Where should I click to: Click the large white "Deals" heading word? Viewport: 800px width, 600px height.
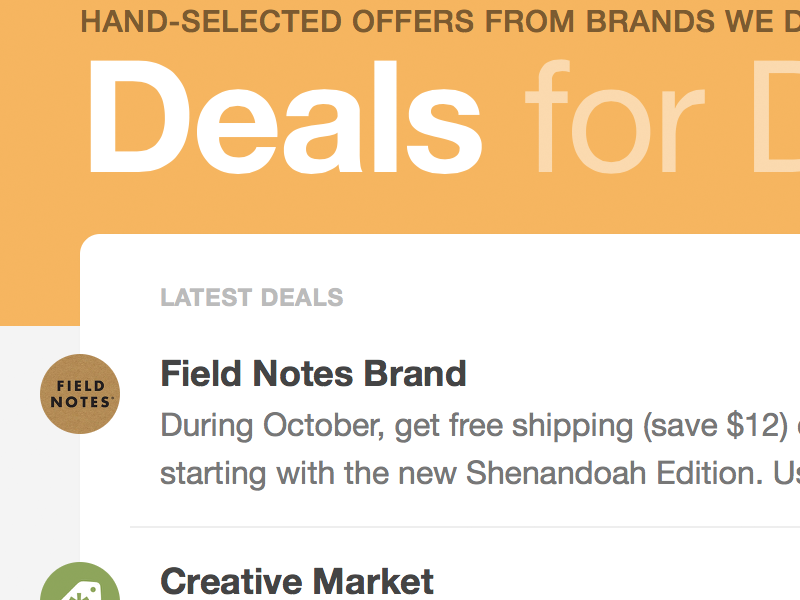[x=286, y=120]
